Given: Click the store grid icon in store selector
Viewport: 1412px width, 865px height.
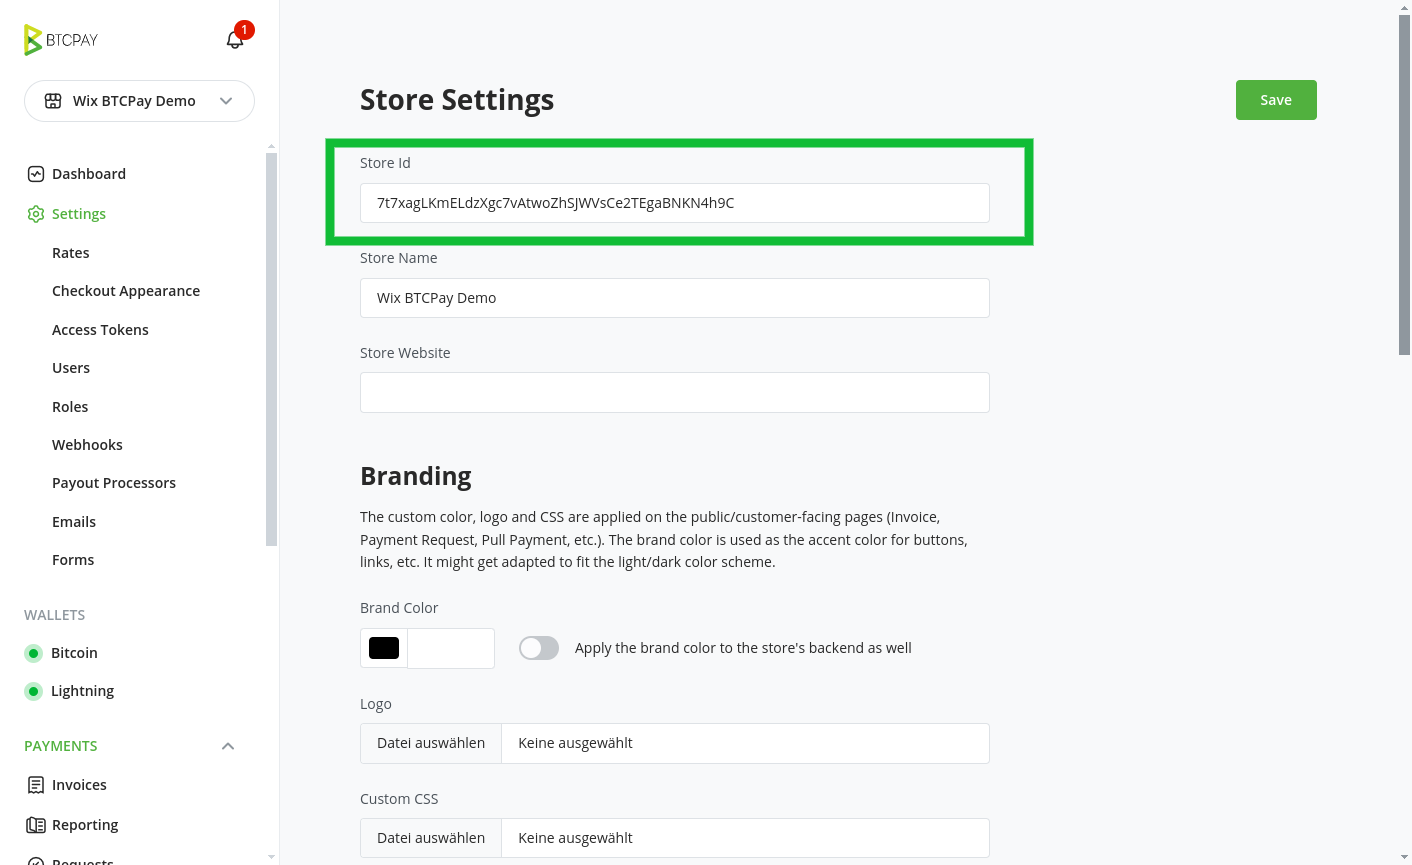Looking at the screenshot, I should (53, 100).
